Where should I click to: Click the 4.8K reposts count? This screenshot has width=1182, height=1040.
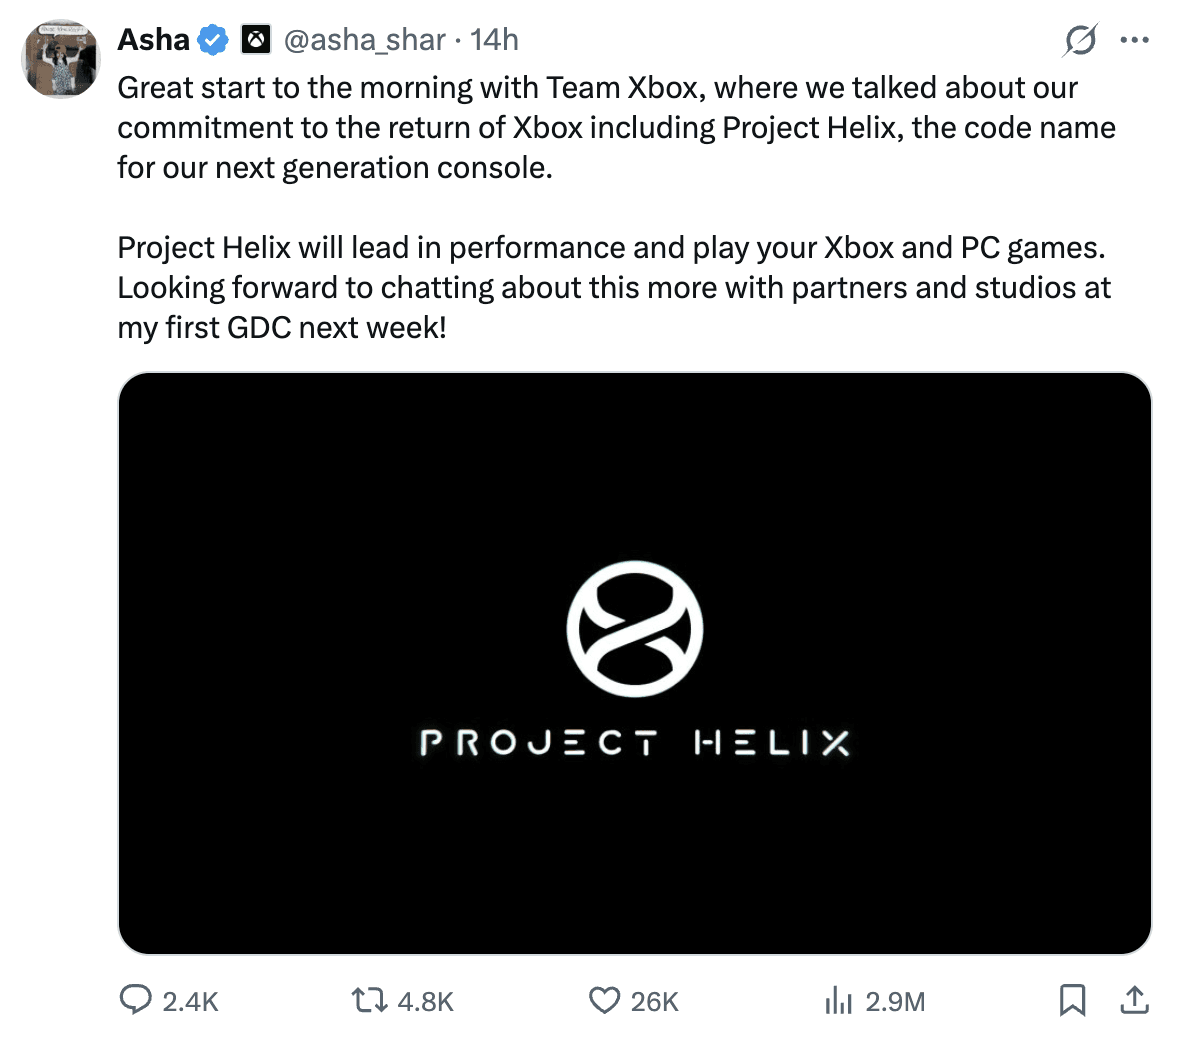pyautogui.click(x=426, y=1001)
